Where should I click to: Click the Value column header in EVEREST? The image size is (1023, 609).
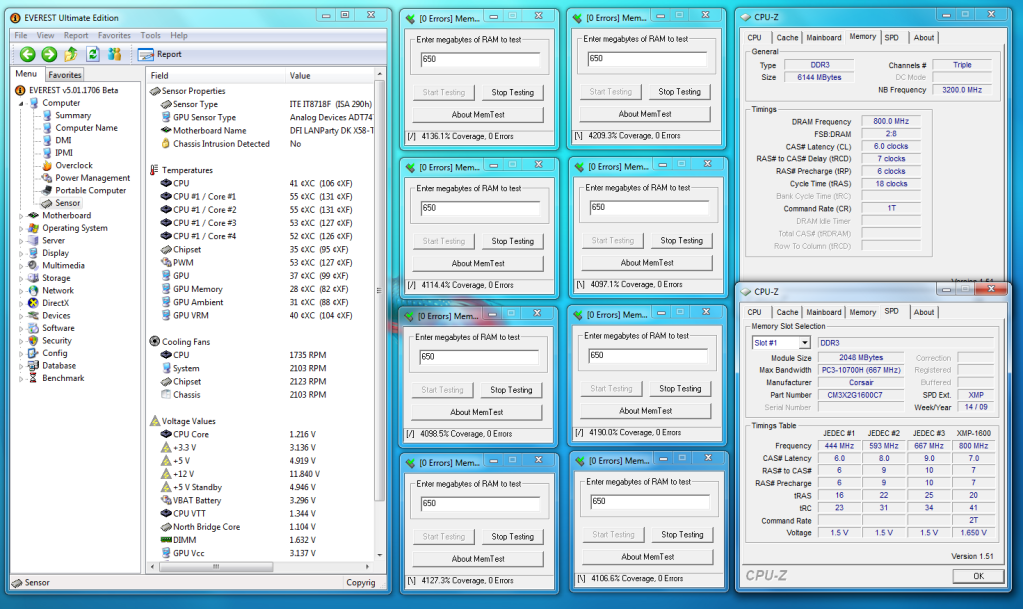[330, 76]
